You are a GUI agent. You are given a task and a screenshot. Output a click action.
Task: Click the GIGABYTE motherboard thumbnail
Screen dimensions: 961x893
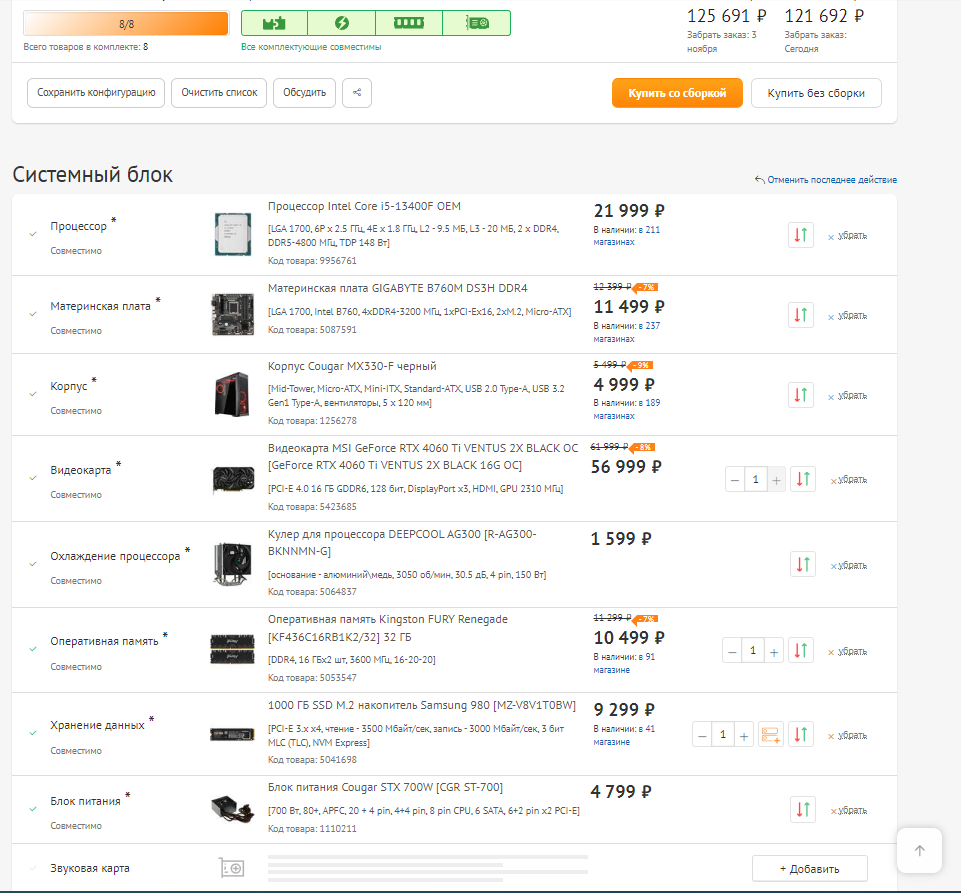click(x=233, y=314)
